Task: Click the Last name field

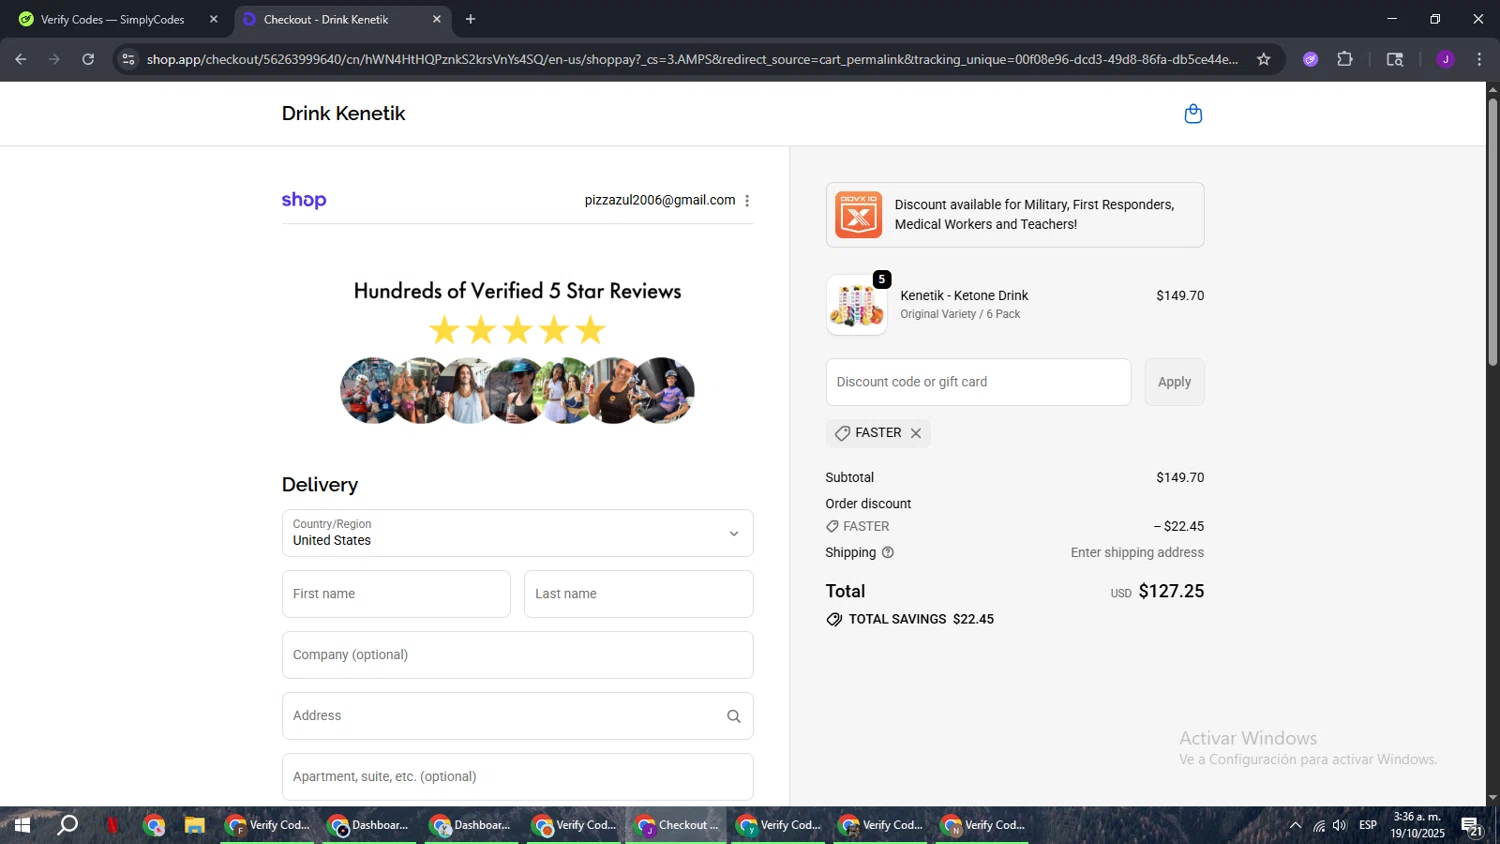Action: [639, 594]
